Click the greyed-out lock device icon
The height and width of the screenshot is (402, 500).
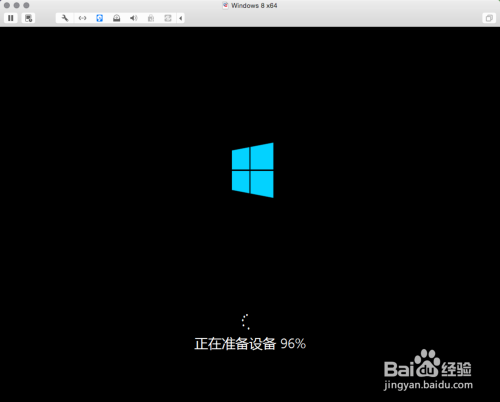[151, 18]
